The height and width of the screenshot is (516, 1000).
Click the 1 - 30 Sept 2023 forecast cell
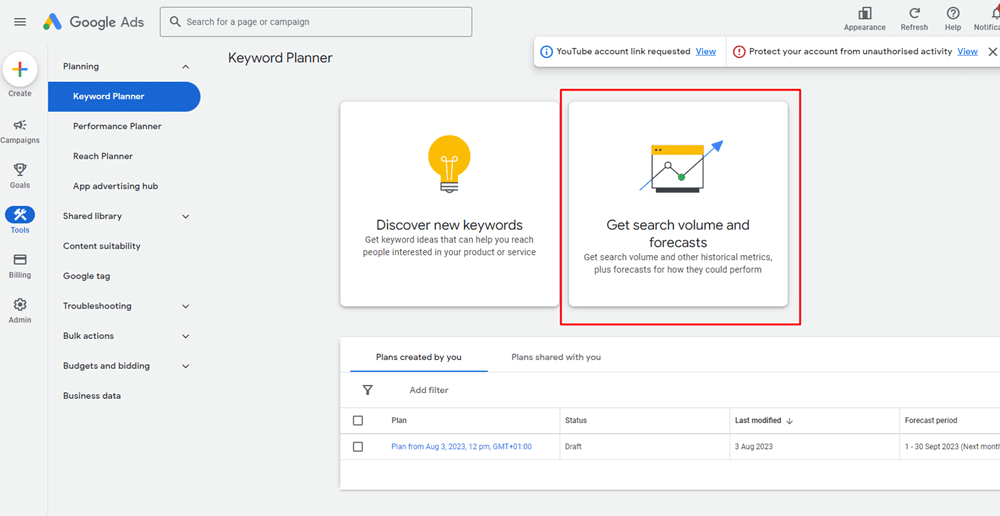952,446
